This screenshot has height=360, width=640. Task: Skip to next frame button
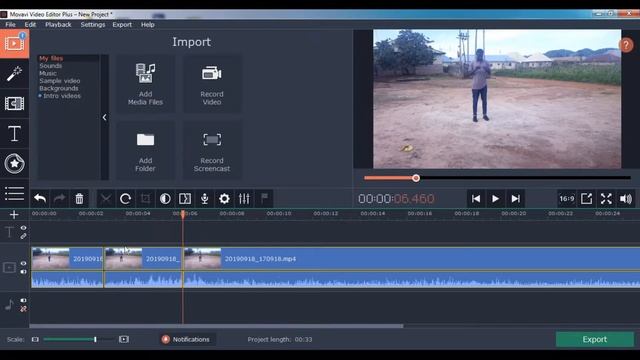coord(515,199)
